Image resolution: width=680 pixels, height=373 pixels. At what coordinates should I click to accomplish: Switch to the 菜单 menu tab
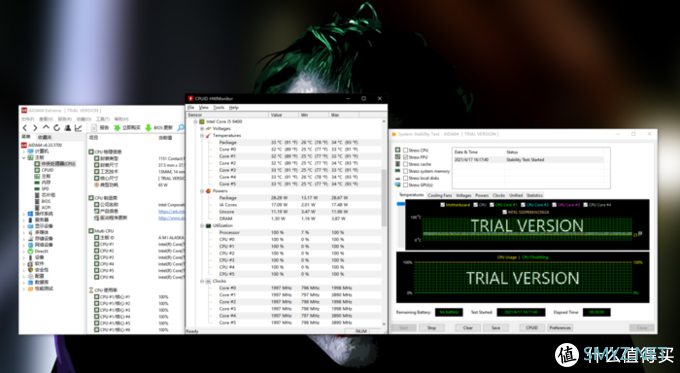[x=26, y=137]
